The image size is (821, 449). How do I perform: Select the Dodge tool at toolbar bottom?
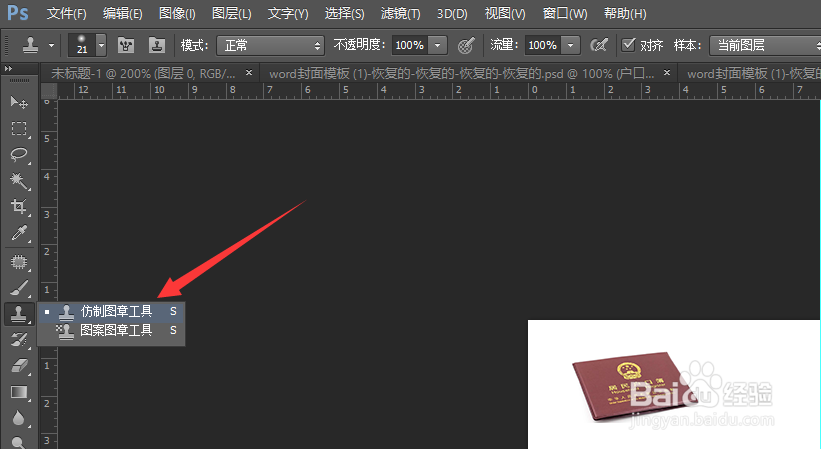click(19, 443)
